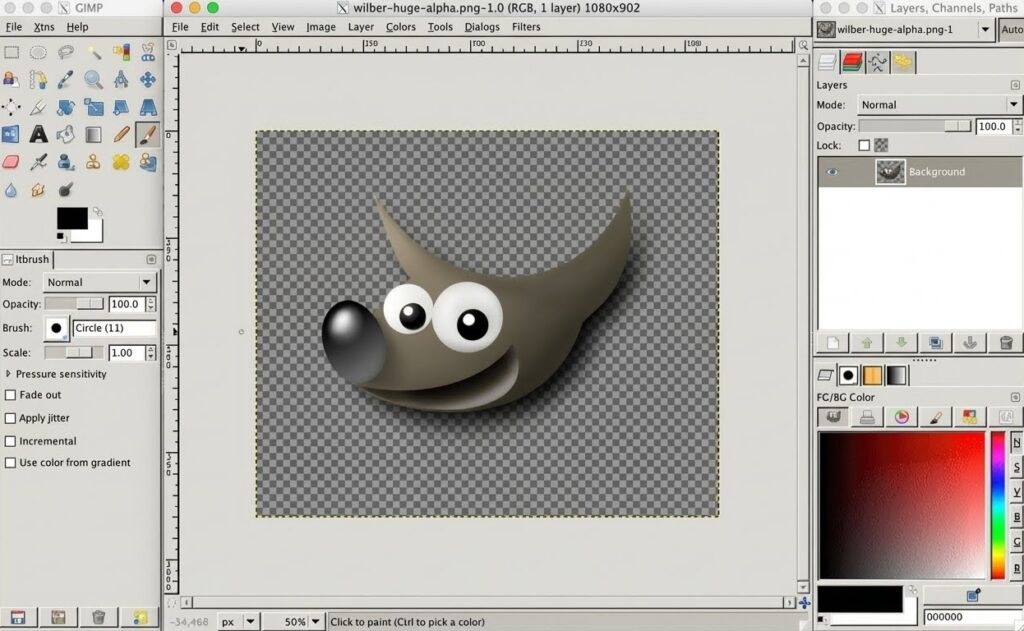Viewport: 1024px width, 631px height.
Task: Activate the Zoom magnifier tool
Action: 92,79
